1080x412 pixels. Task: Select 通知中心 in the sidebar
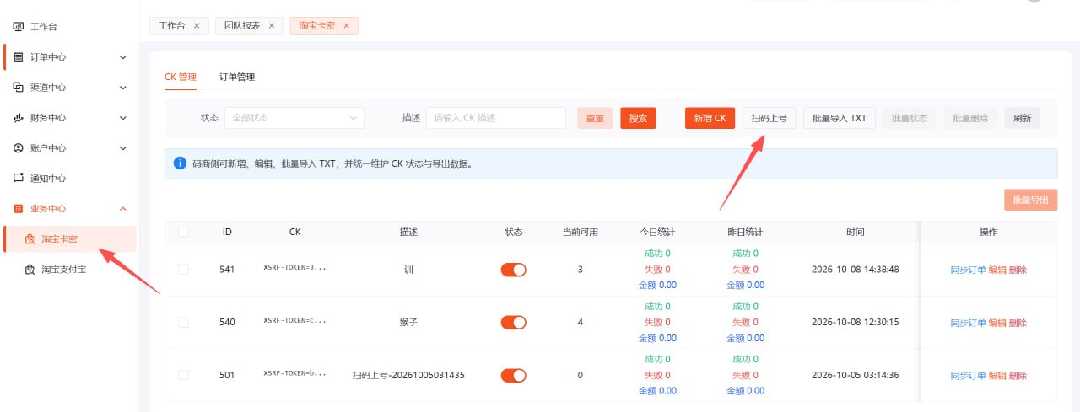pyautogui.click(x=48, y=178)
